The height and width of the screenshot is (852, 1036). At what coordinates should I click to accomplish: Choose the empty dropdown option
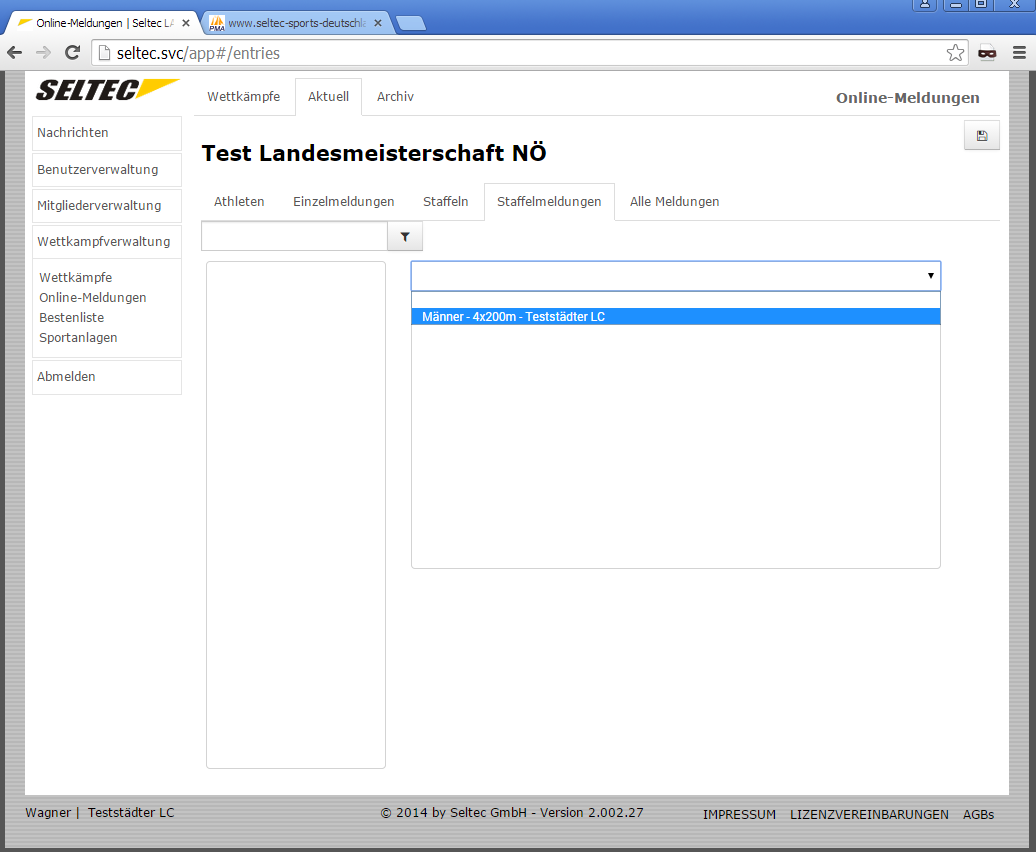pyautogui.click(x=675, y=300)
